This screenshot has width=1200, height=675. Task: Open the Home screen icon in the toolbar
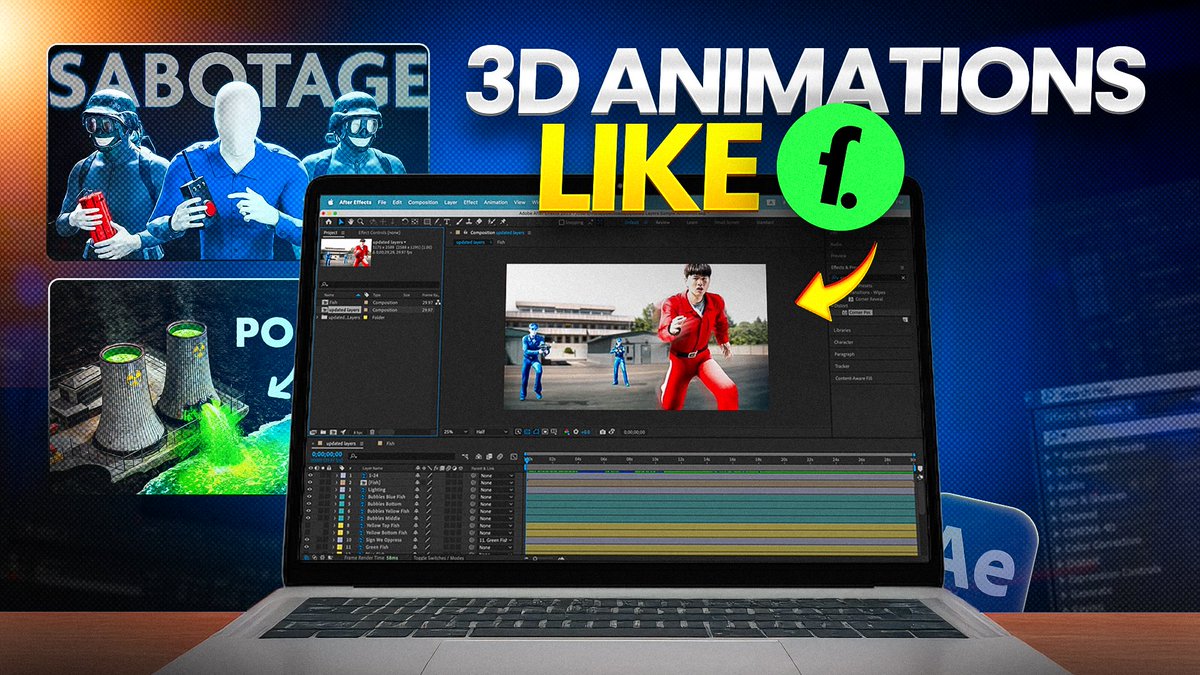click(x=329, y=222)
